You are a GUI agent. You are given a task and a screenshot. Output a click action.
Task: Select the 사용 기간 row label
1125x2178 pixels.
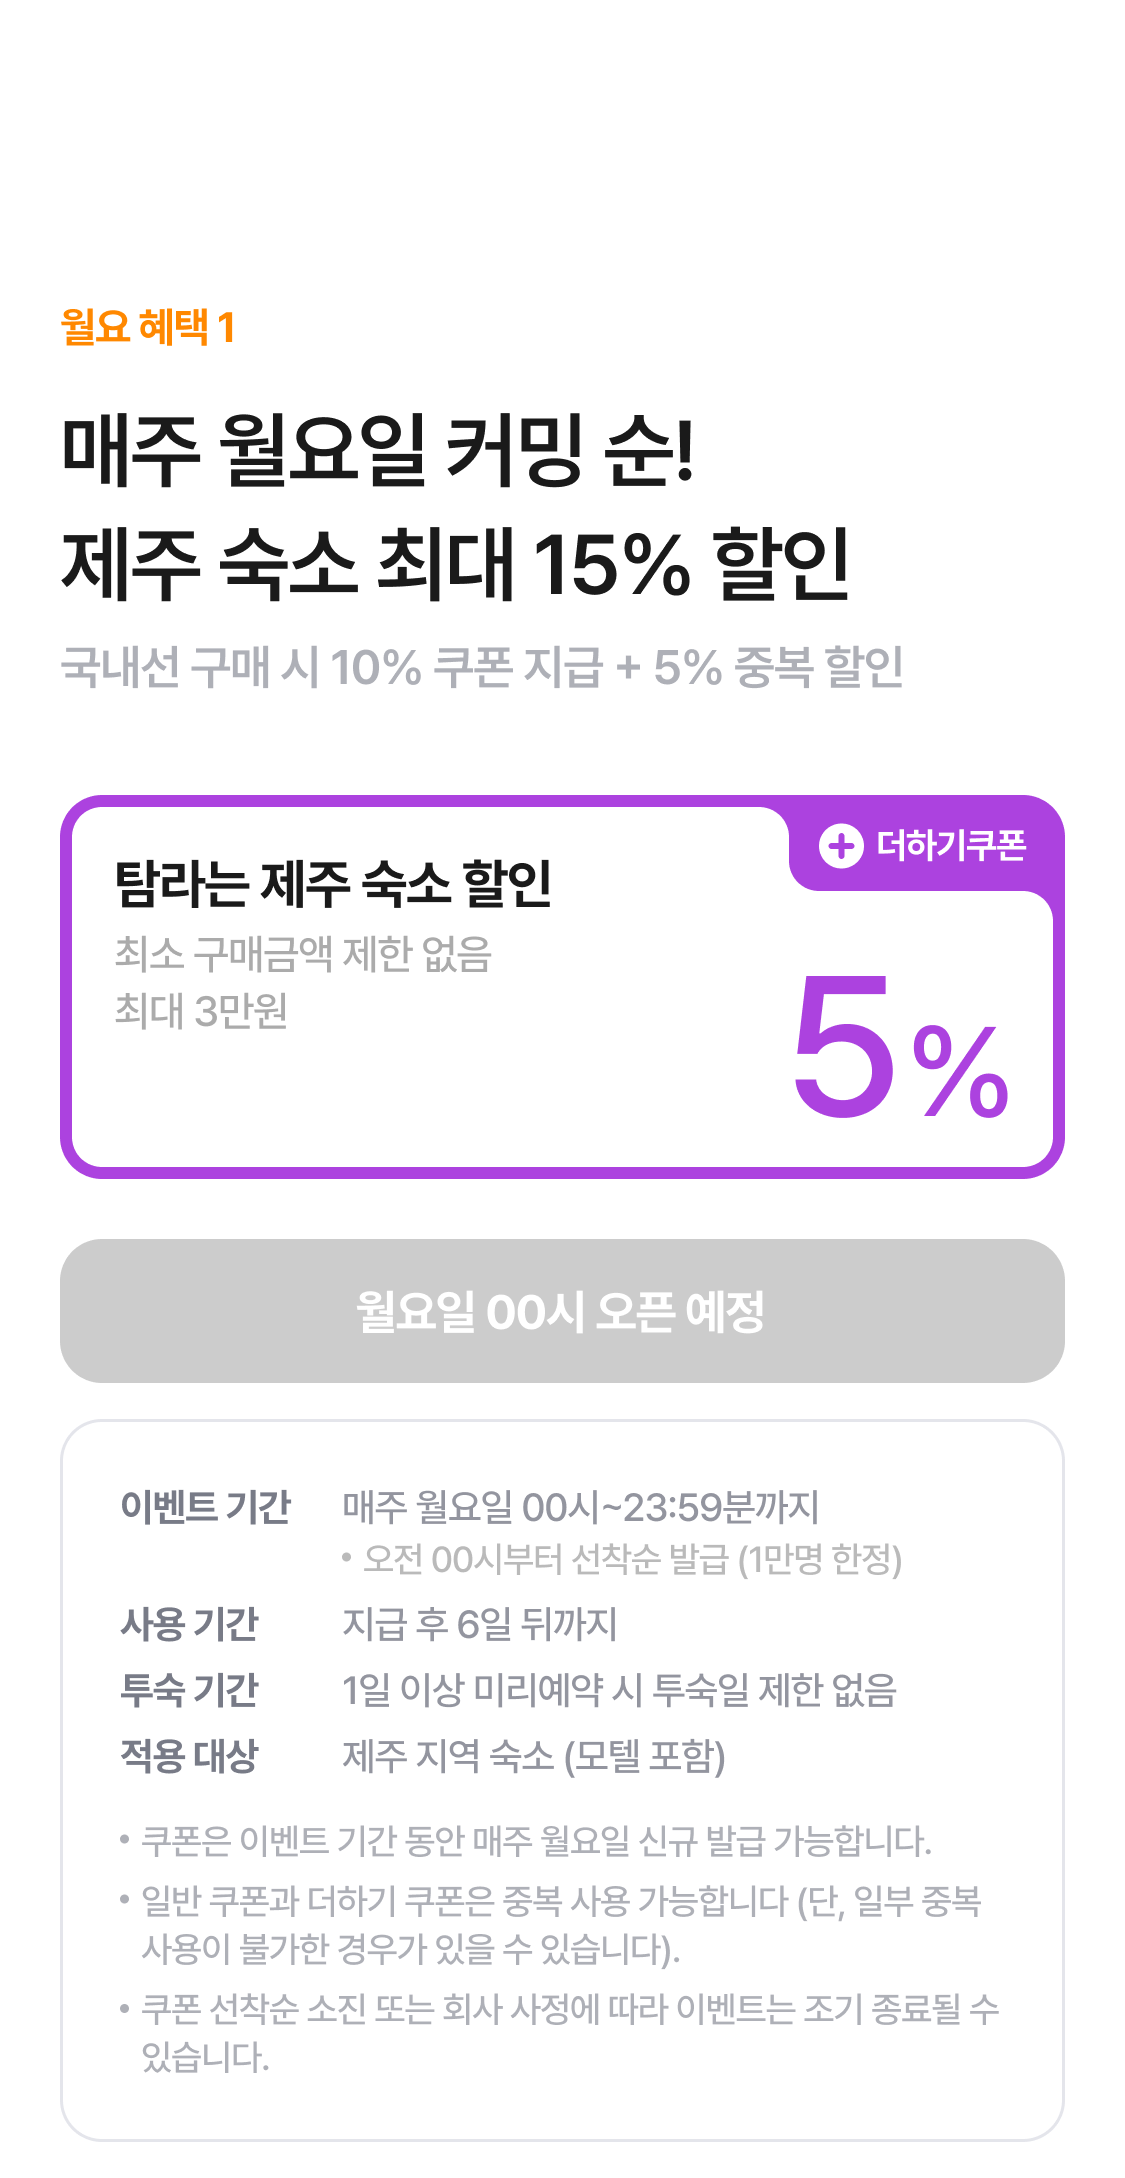coord(189,1624)
